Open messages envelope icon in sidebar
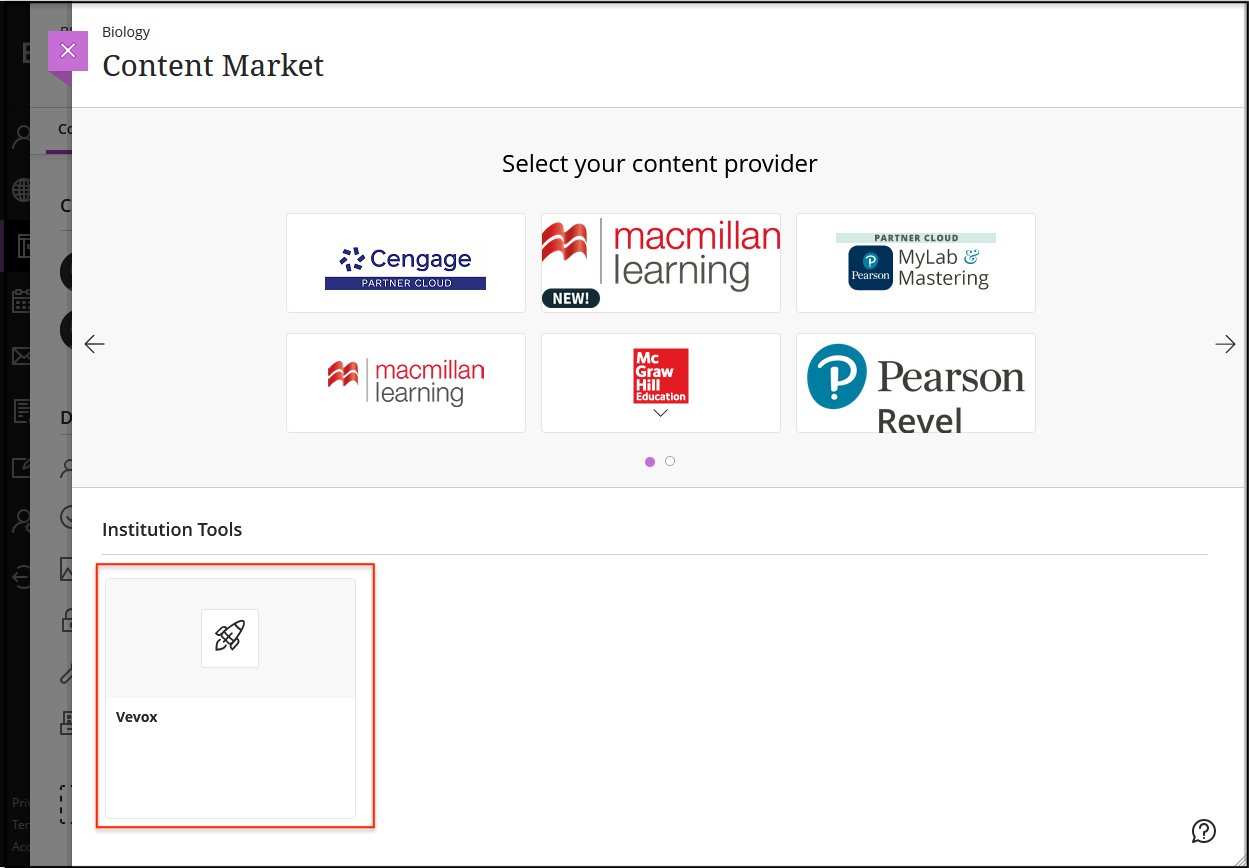 (x=22, y=356)
